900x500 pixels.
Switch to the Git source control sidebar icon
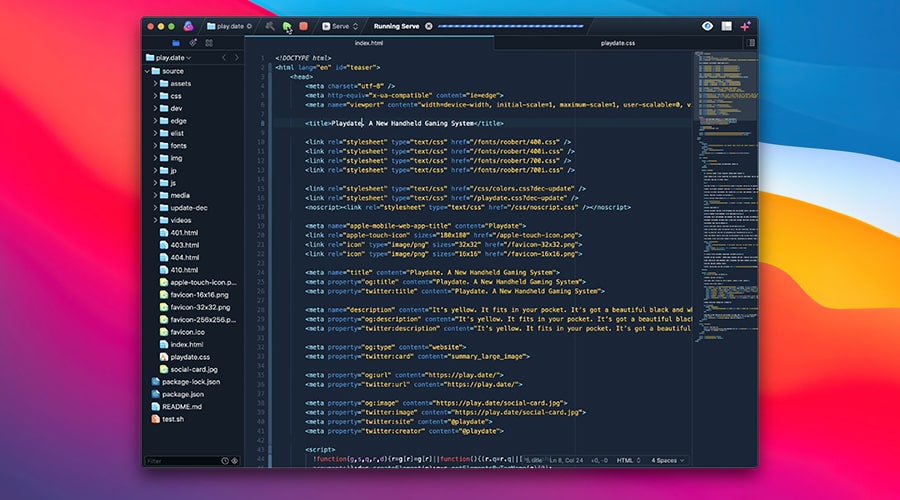pos(192,43)
